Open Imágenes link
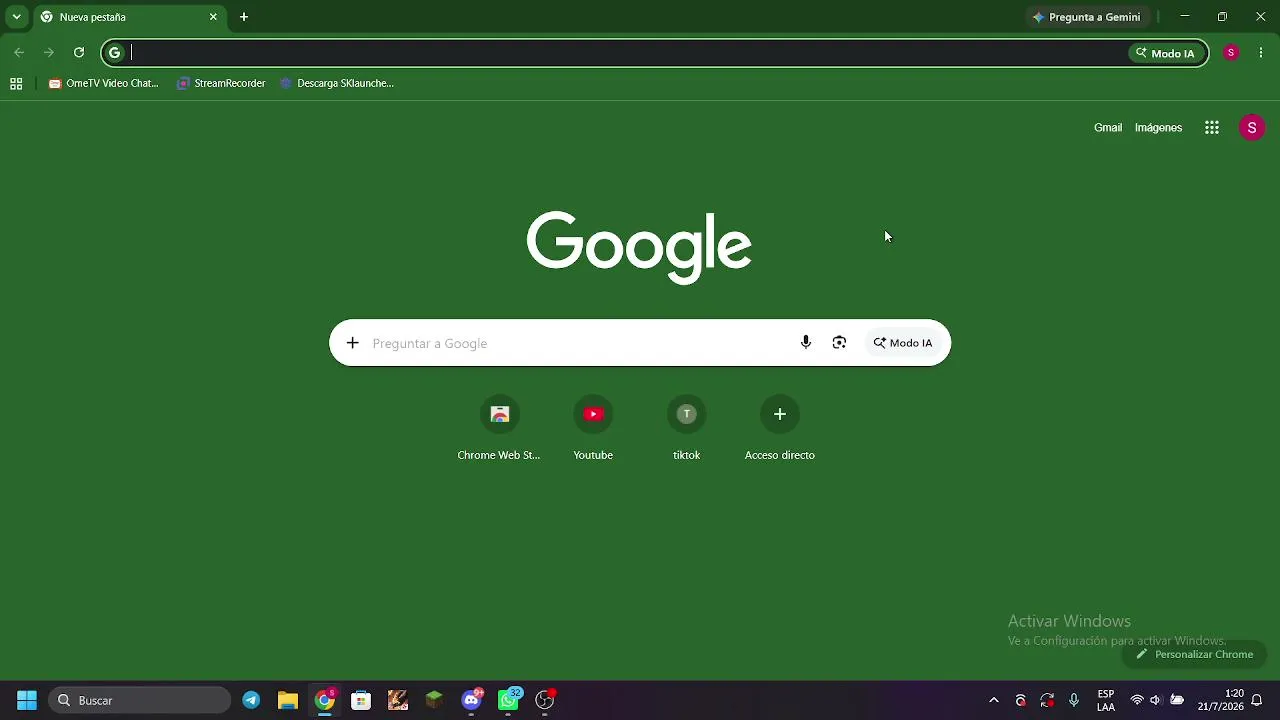This screenshot has width=1280, height=720. (x=1158, y=128)
